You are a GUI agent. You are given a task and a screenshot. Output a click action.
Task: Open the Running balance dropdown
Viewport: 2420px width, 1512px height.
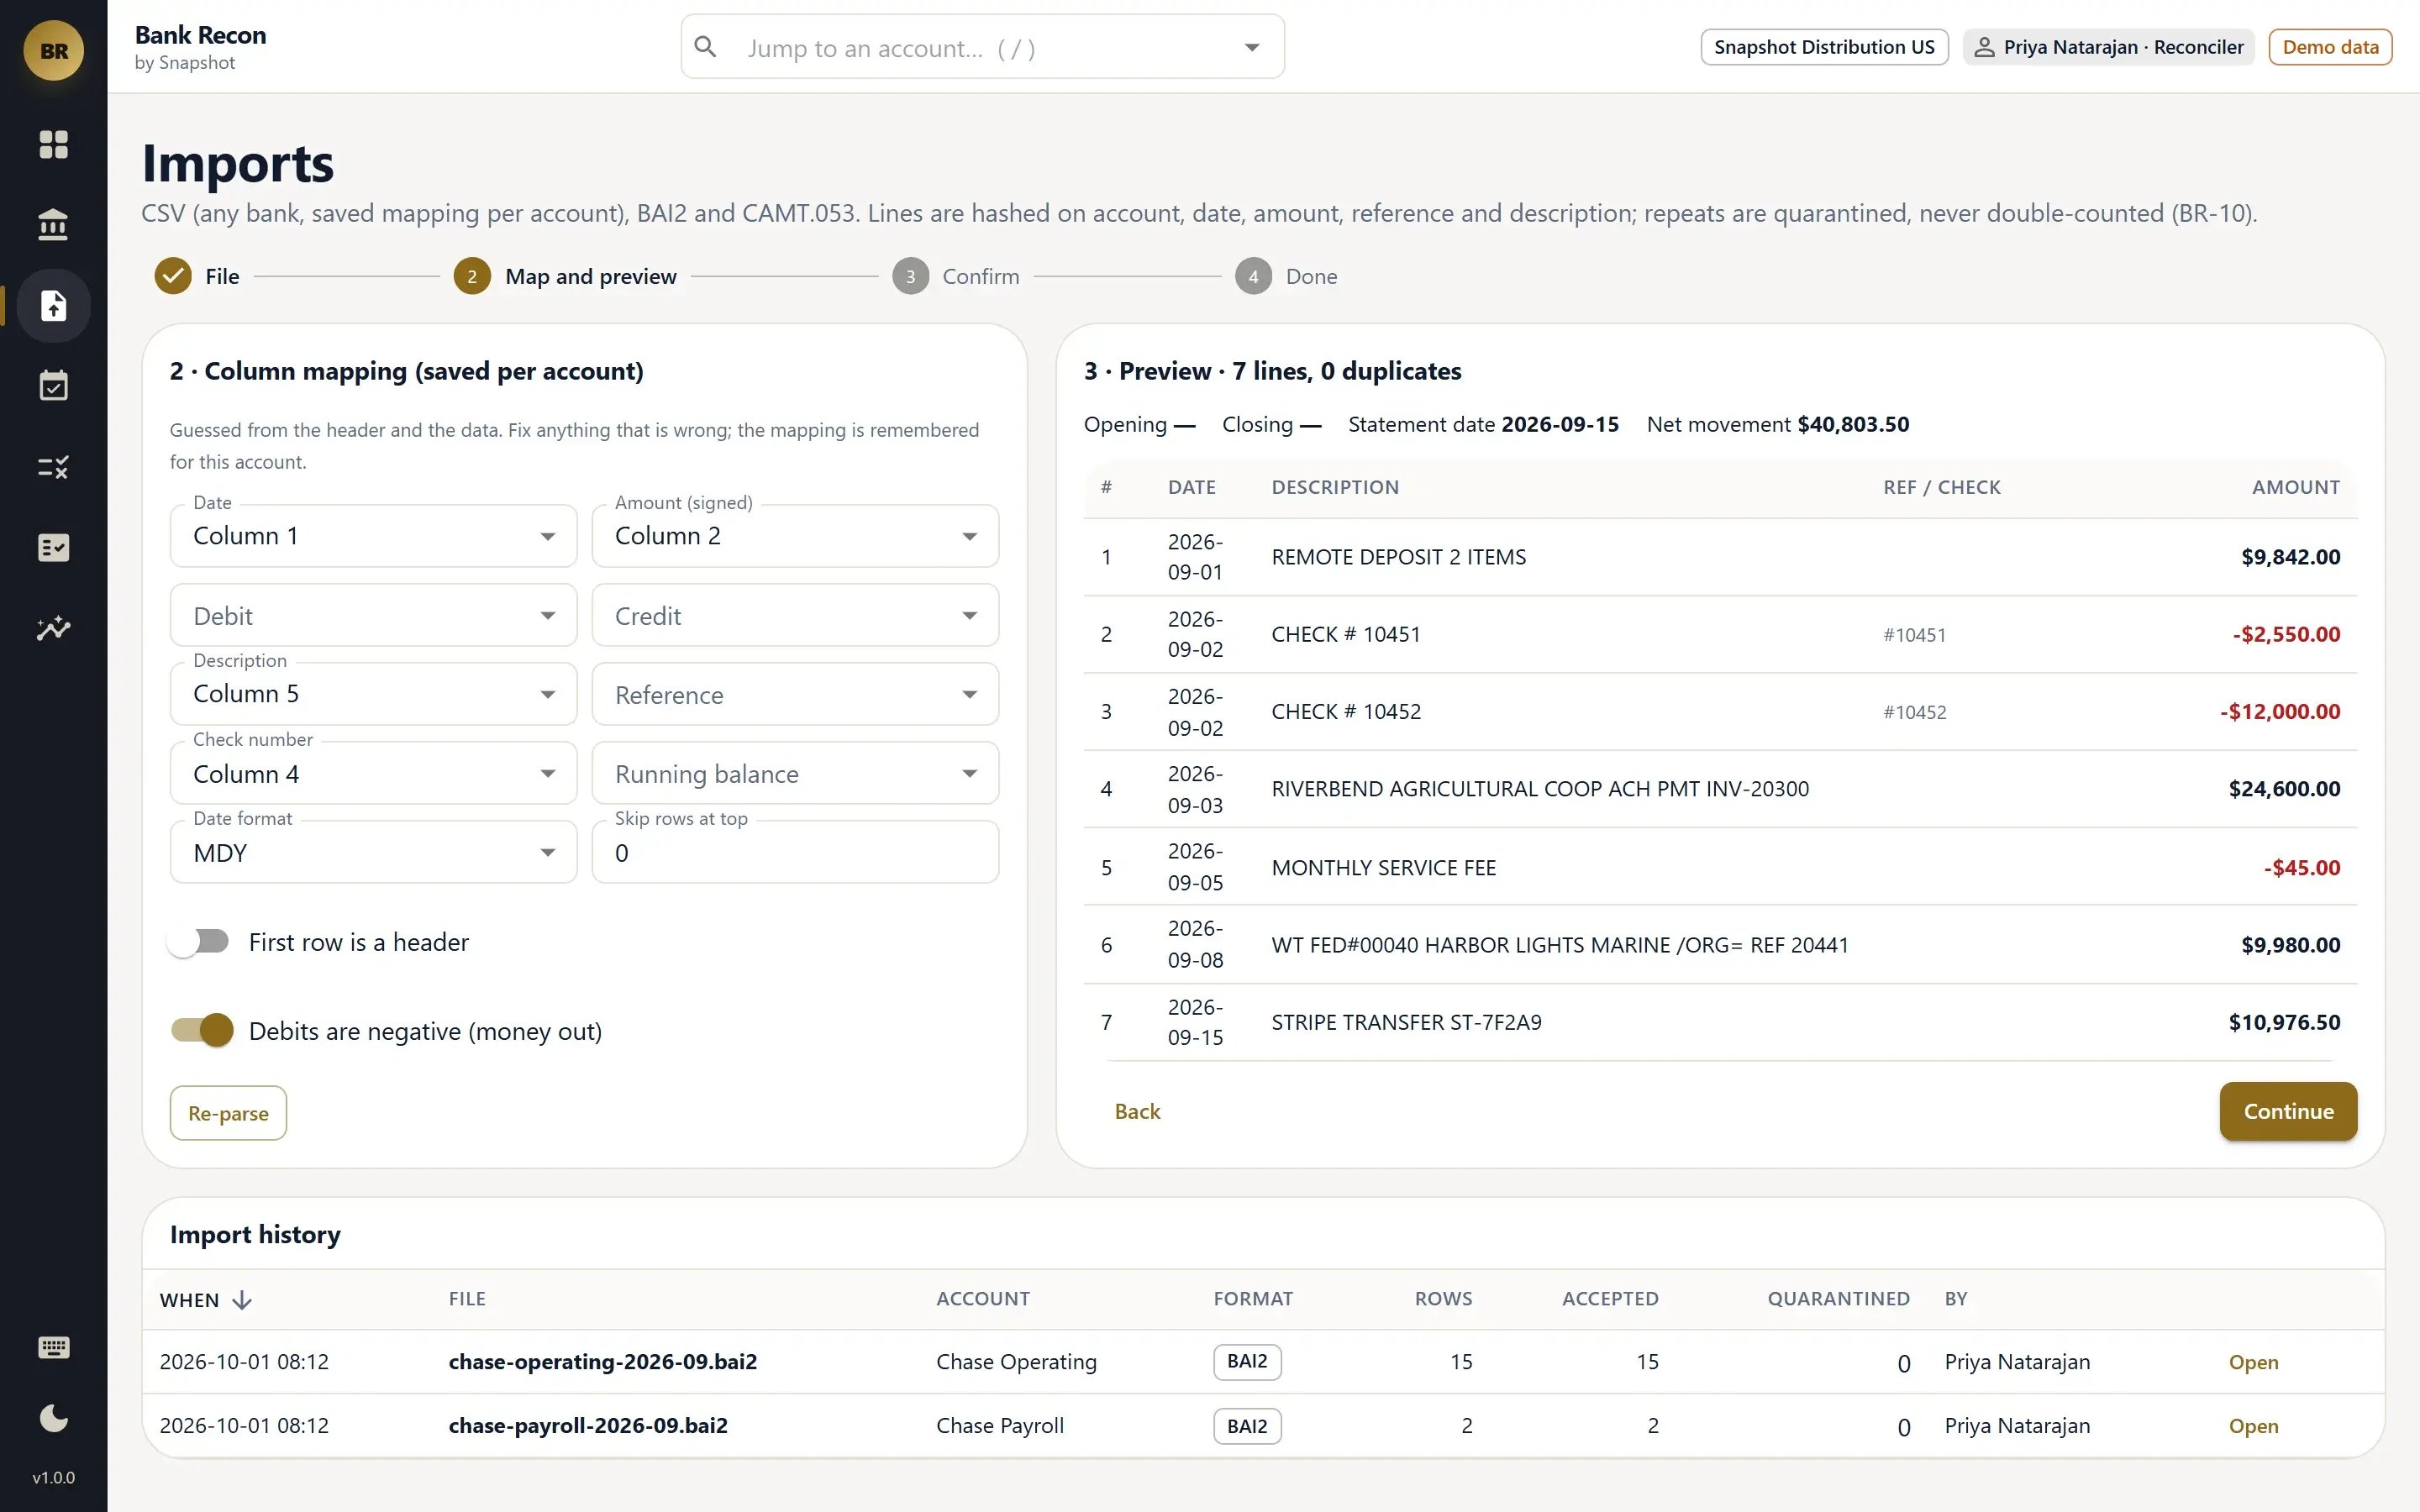[795, 773]
